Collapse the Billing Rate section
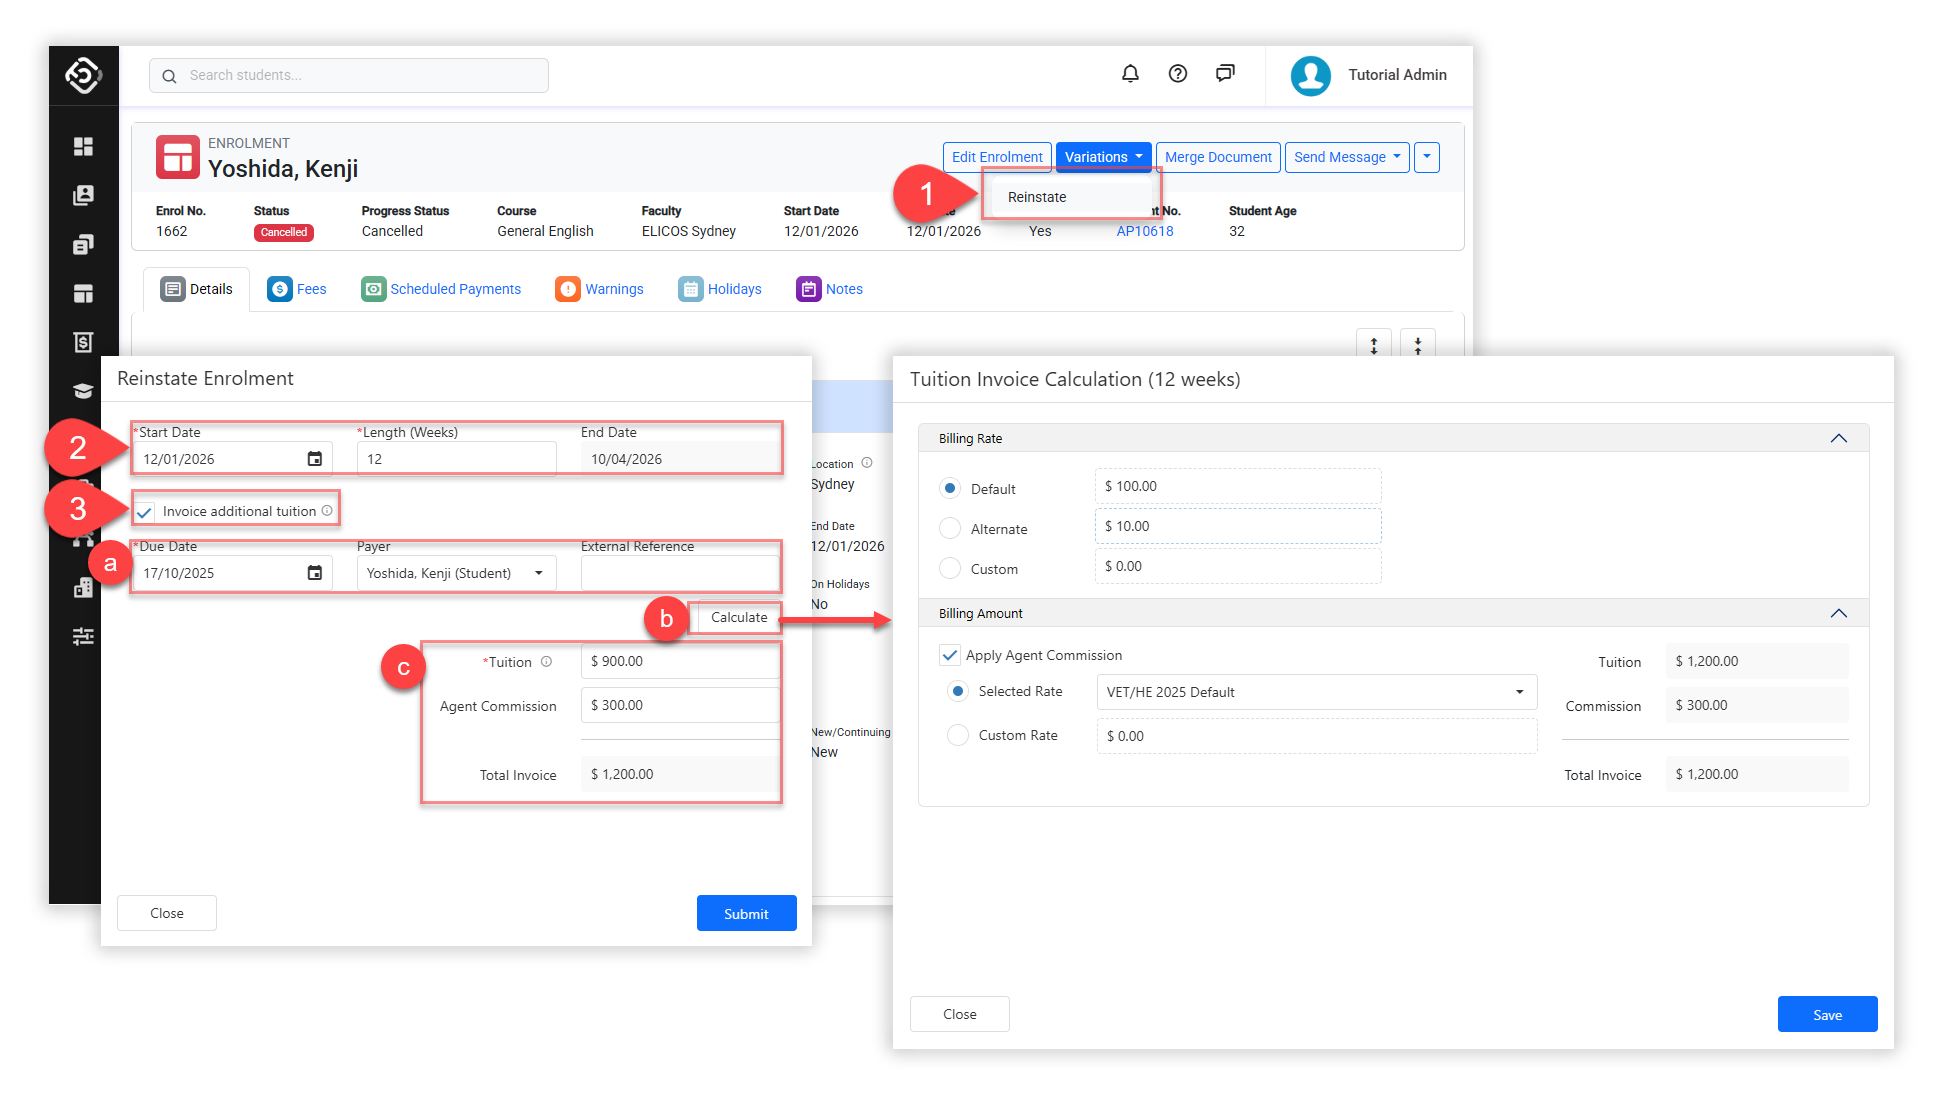 [x=1838, y=439]
